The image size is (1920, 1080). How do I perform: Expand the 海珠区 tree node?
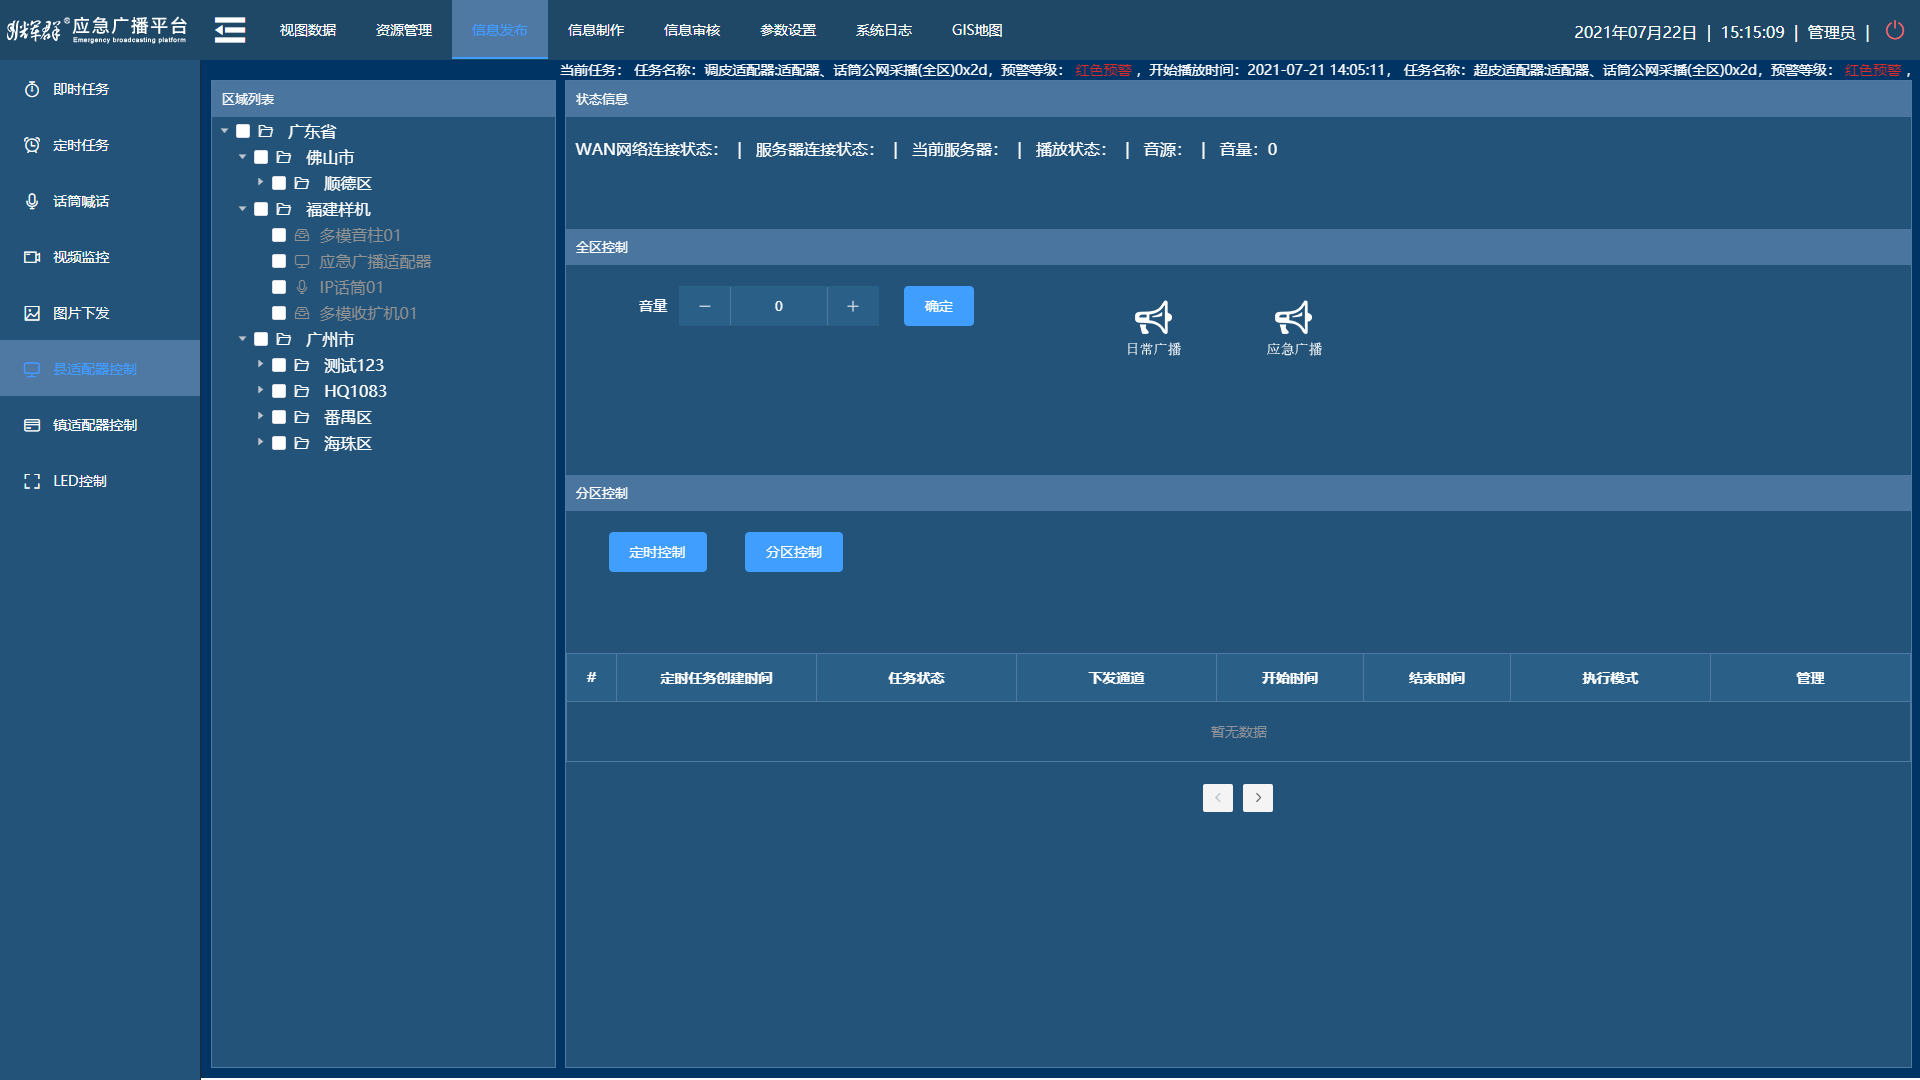tap(260, 442)
